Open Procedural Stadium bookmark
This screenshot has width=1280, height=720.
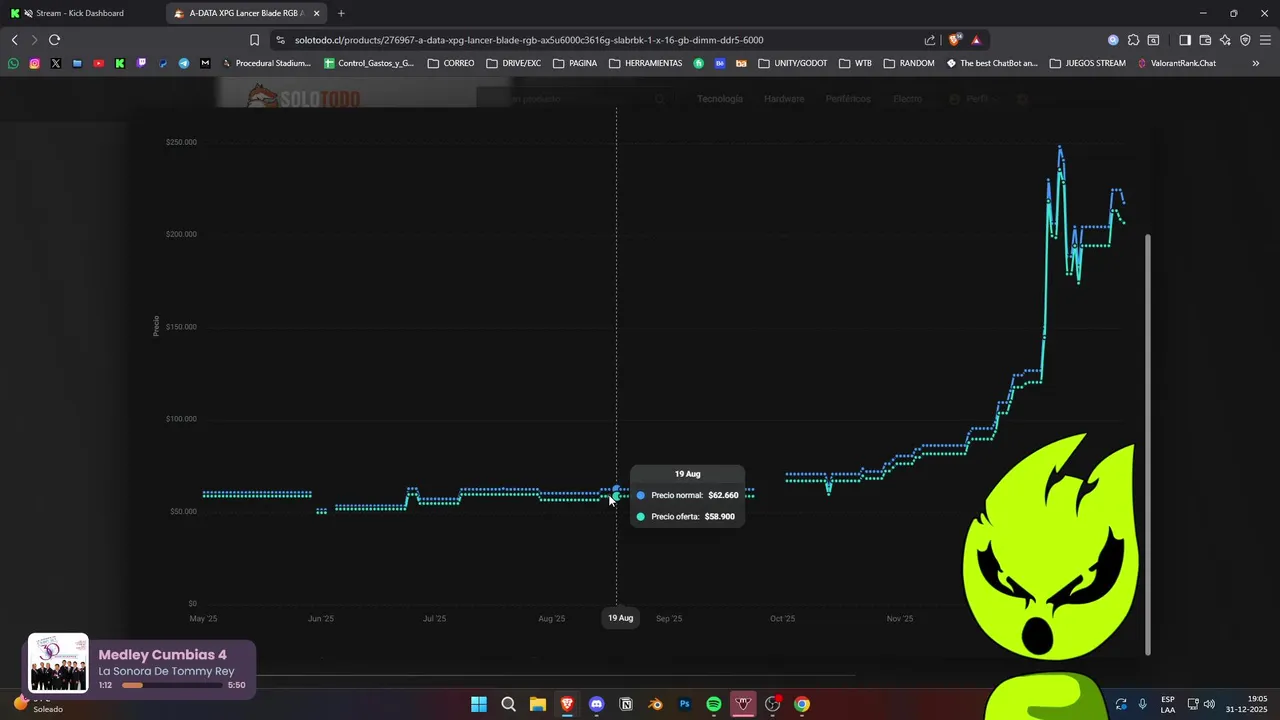pyautogui.click(x=266, y=63)
